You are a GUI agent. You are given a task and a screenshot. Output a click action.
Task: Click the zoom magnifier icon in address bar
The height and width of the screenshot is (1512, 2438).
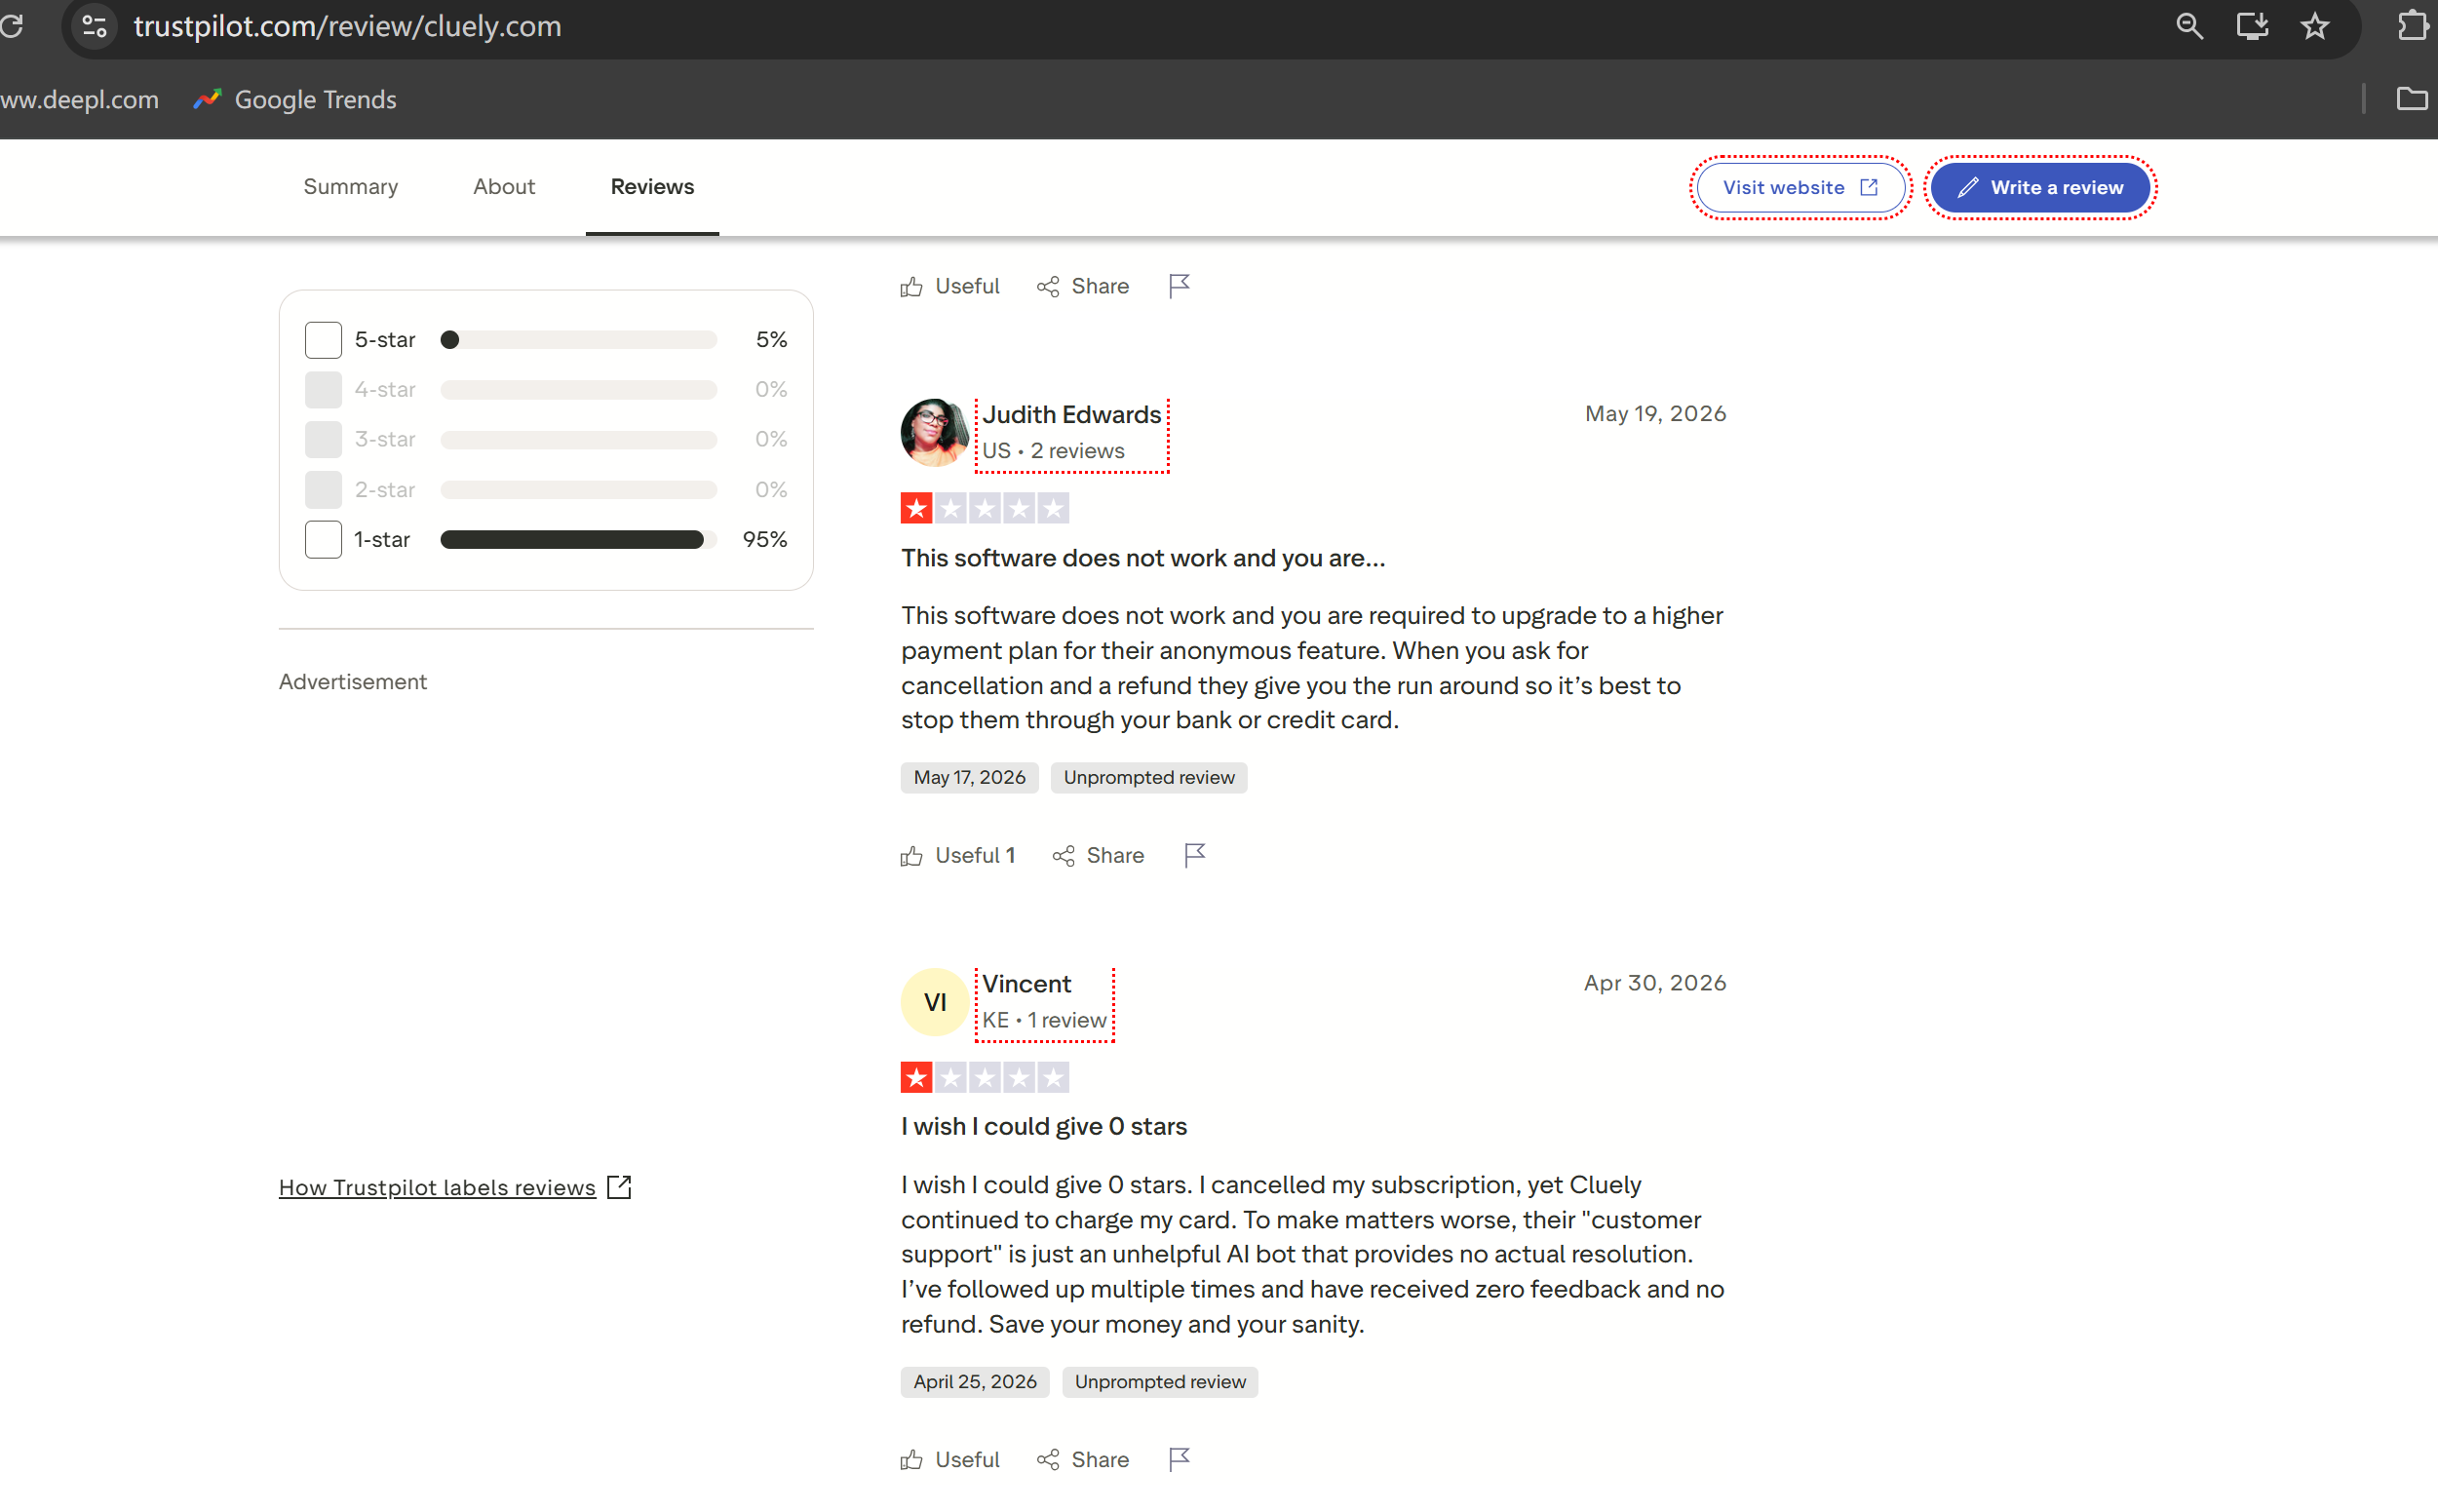2189,26
